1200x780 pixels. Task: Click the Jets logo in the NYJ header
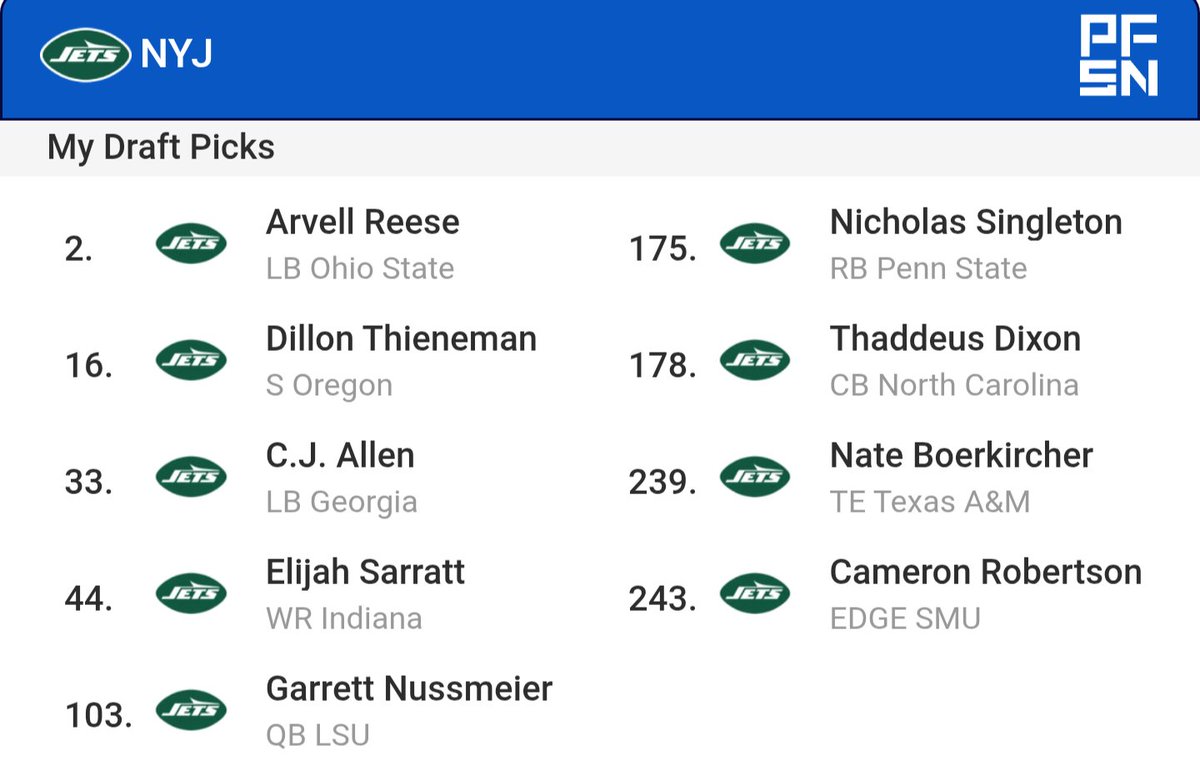(86, 54)
